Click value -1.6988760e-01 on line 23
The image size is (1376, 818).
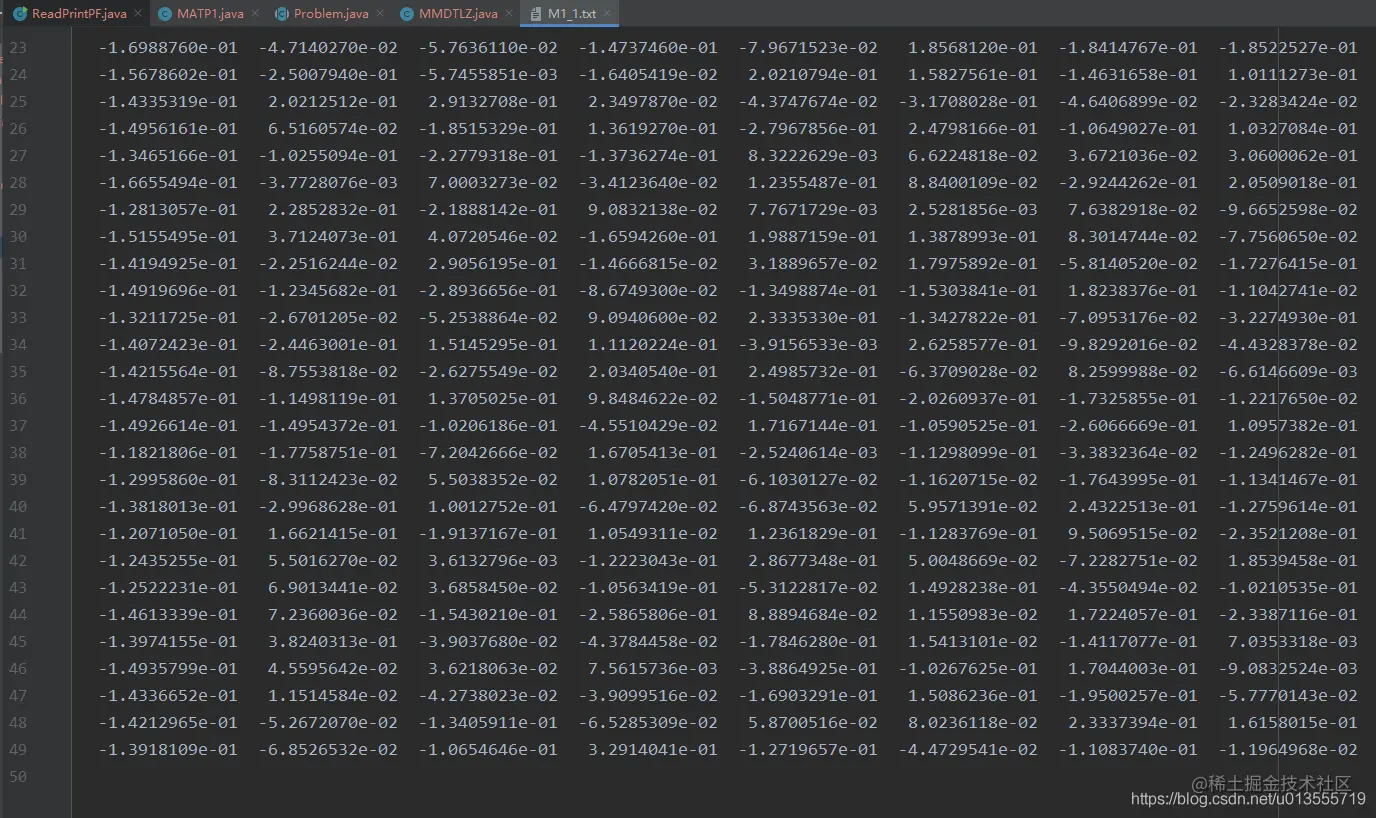(x=168, y=48)
